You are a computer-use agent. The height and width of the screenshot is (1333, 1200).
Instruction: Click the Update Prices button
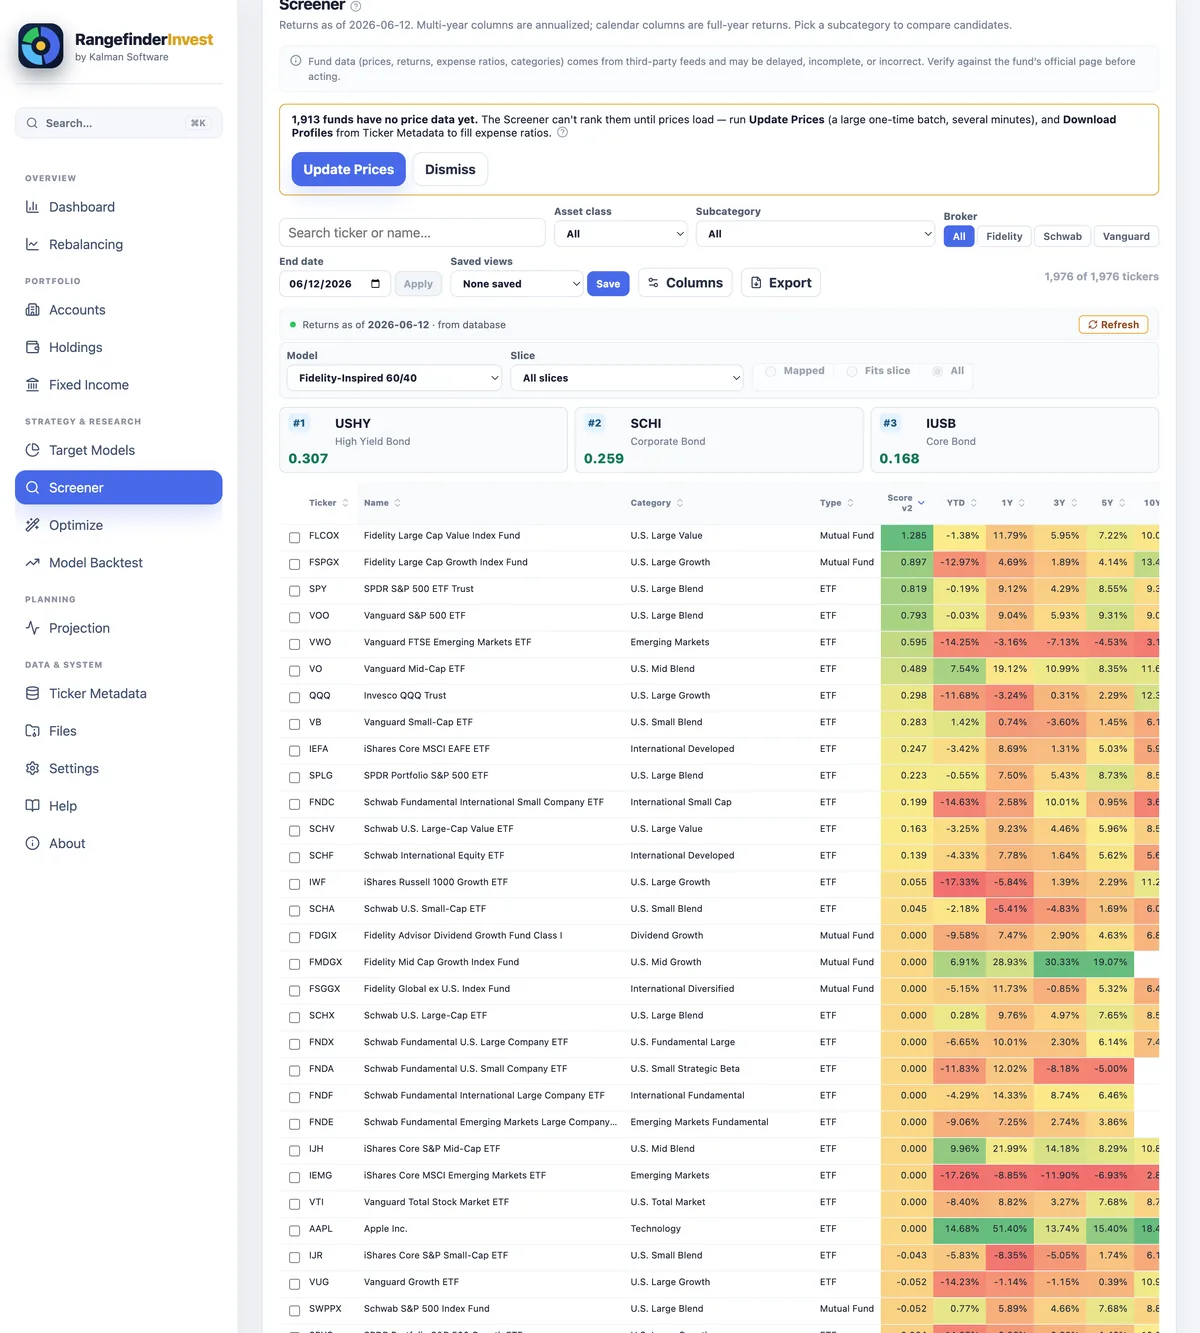coord(348,169)
